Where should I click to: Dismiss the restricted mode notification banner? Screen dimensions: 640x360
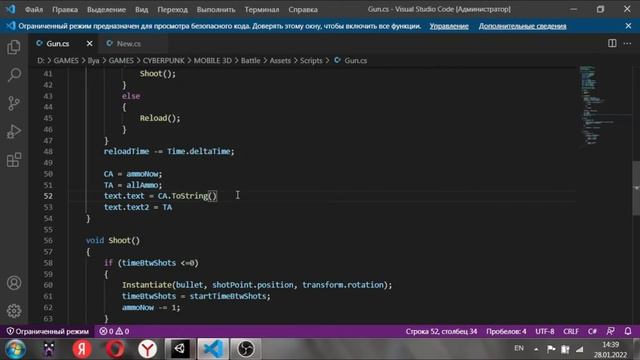point(628,26)
